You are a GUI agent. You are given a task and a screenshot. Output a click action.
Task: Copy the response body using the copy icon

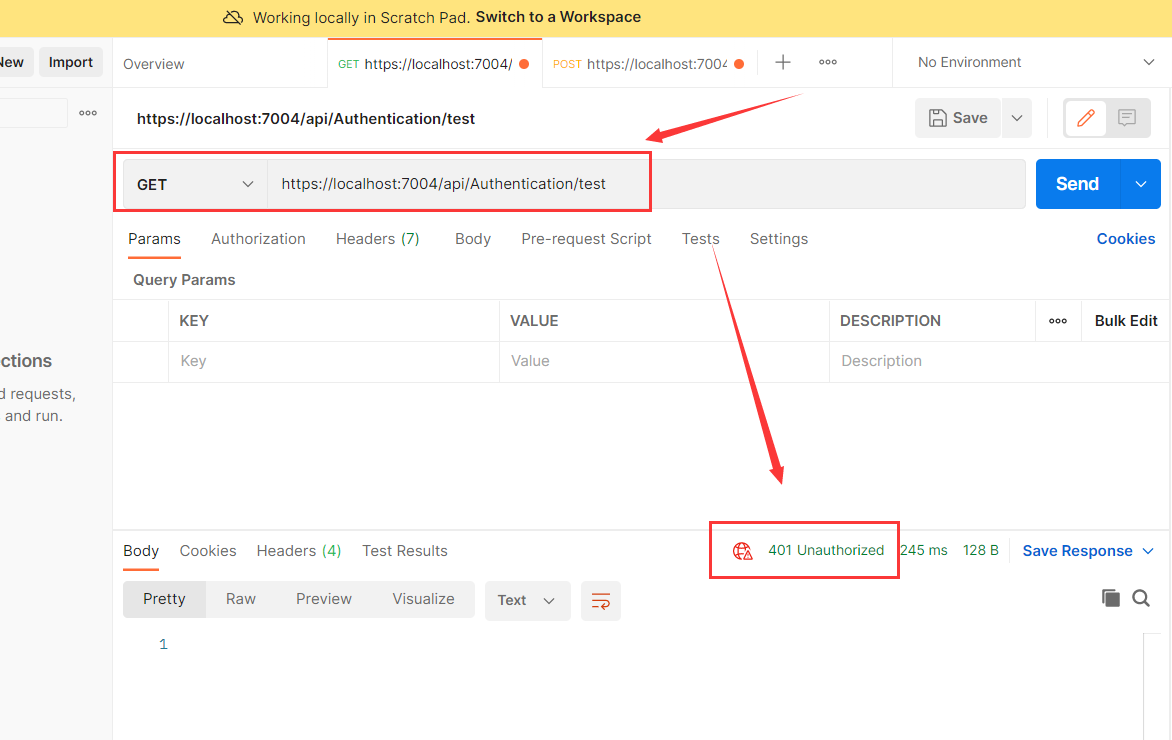pos(1111,597)
